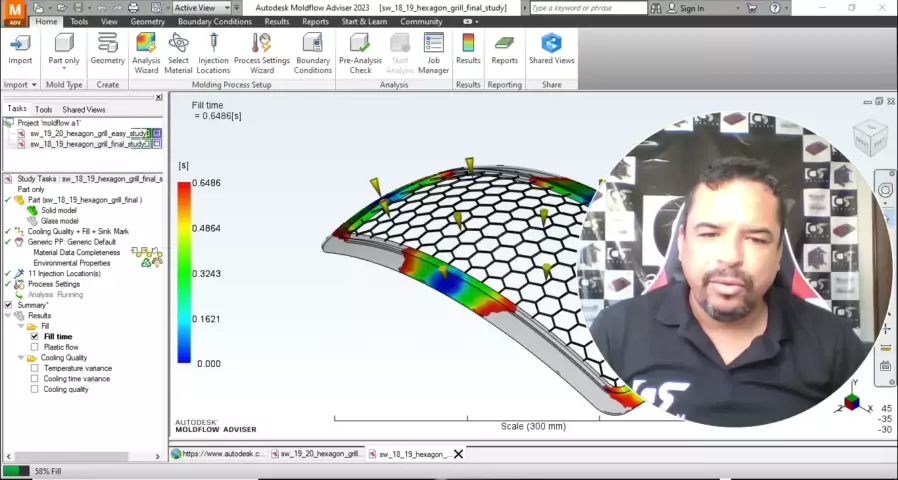Open the Start & Learn ribbon tab
The height and width of the screenshot is (480, 898).
click(364, 21)
